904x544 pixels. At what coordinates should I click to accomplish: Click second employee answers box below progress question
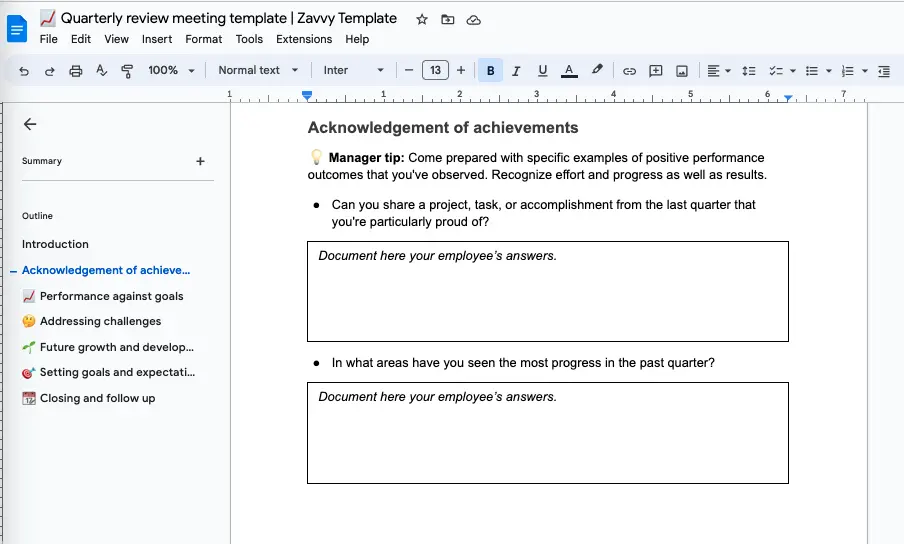point(548,433)
